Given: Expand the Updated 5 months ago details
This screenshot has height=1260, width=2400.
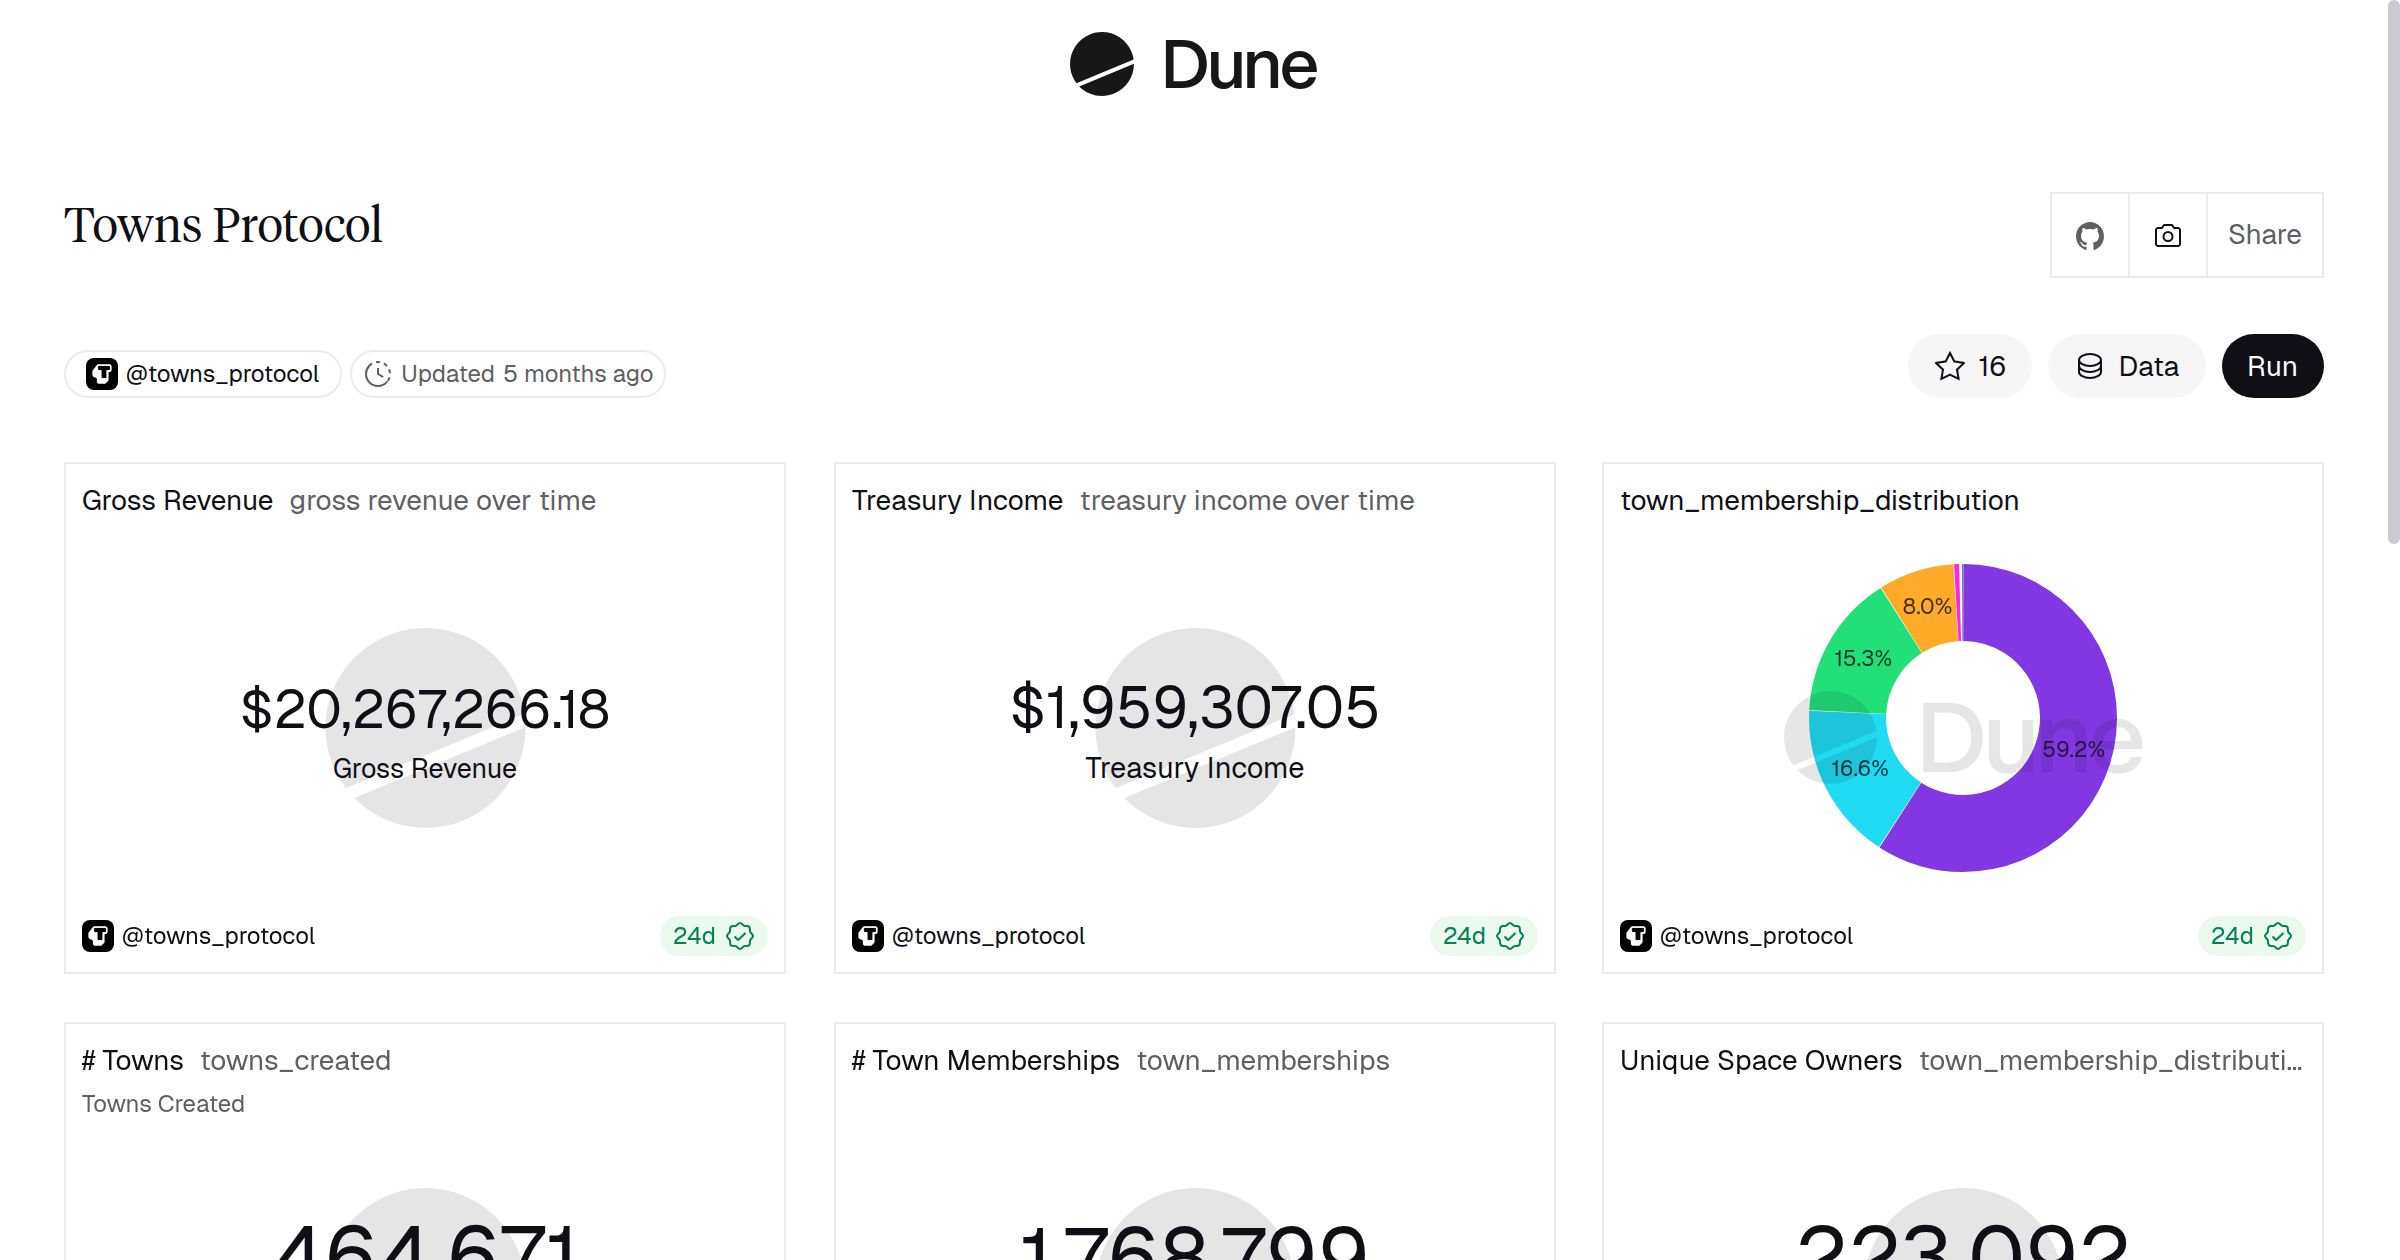Looking at the screenshot, I should tap(508, 373).
